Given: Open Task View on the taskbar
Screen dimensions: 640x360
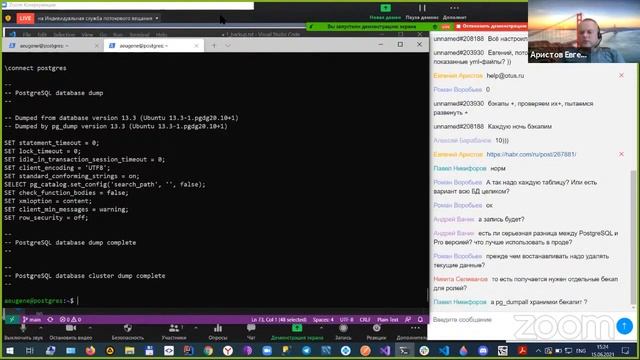Looking at the screenshot, I should [29, 351].
